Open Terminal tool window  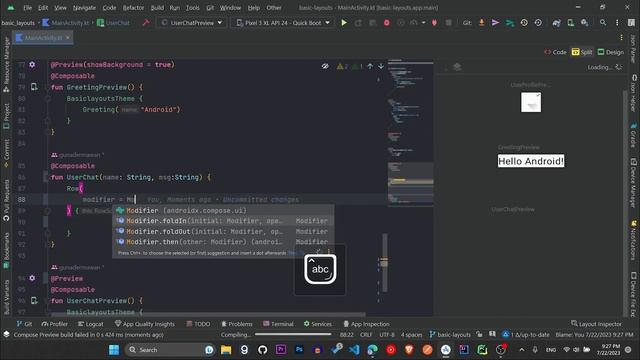tap(278, 324)
